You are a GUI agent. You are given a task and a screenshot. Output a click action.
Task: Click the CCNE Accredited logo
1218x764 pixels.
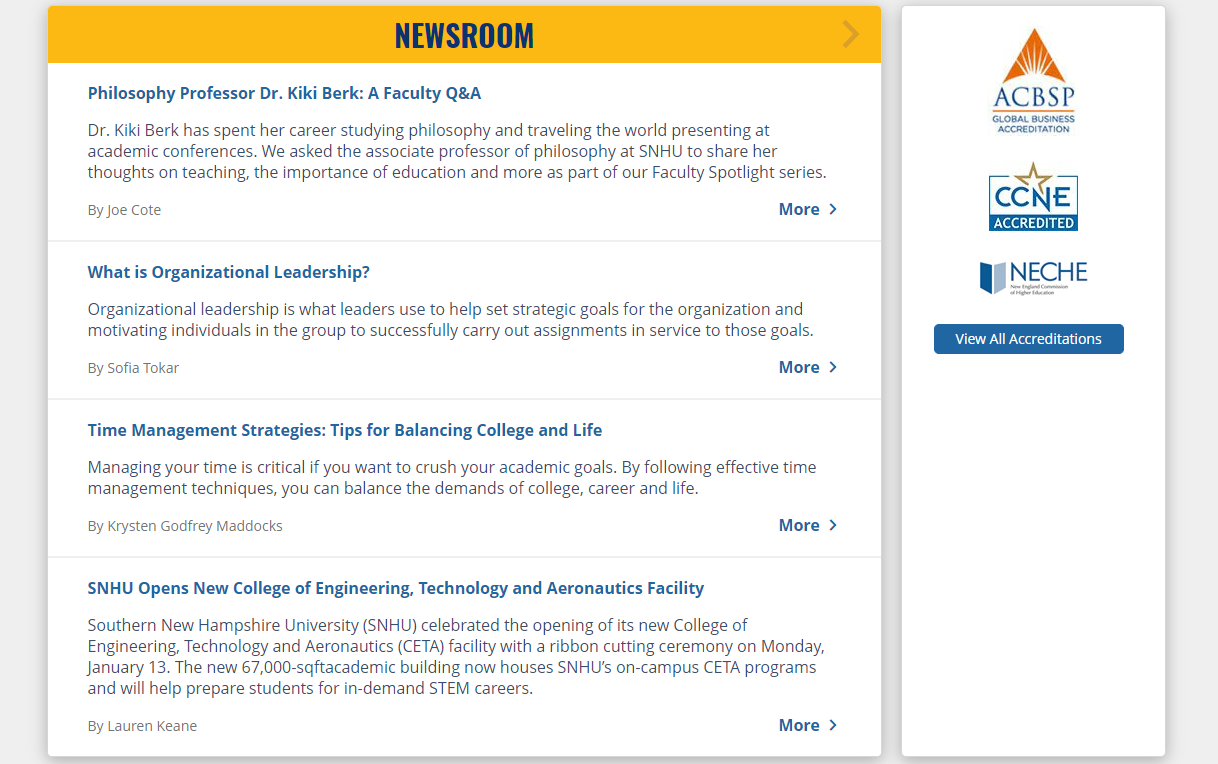[1033, 197]
